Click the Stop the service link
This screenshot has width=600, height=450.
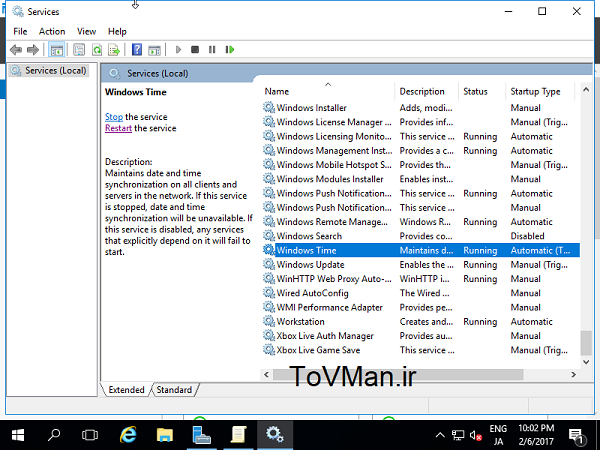[114, 117]
